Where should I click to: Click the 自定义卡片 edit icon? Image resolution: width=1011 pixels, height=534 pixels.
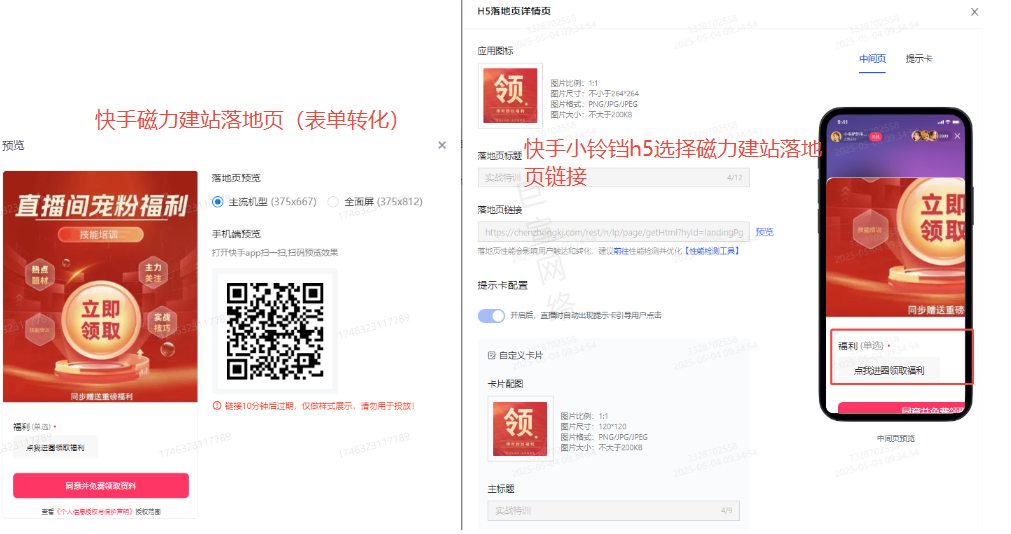pos(491,355)
